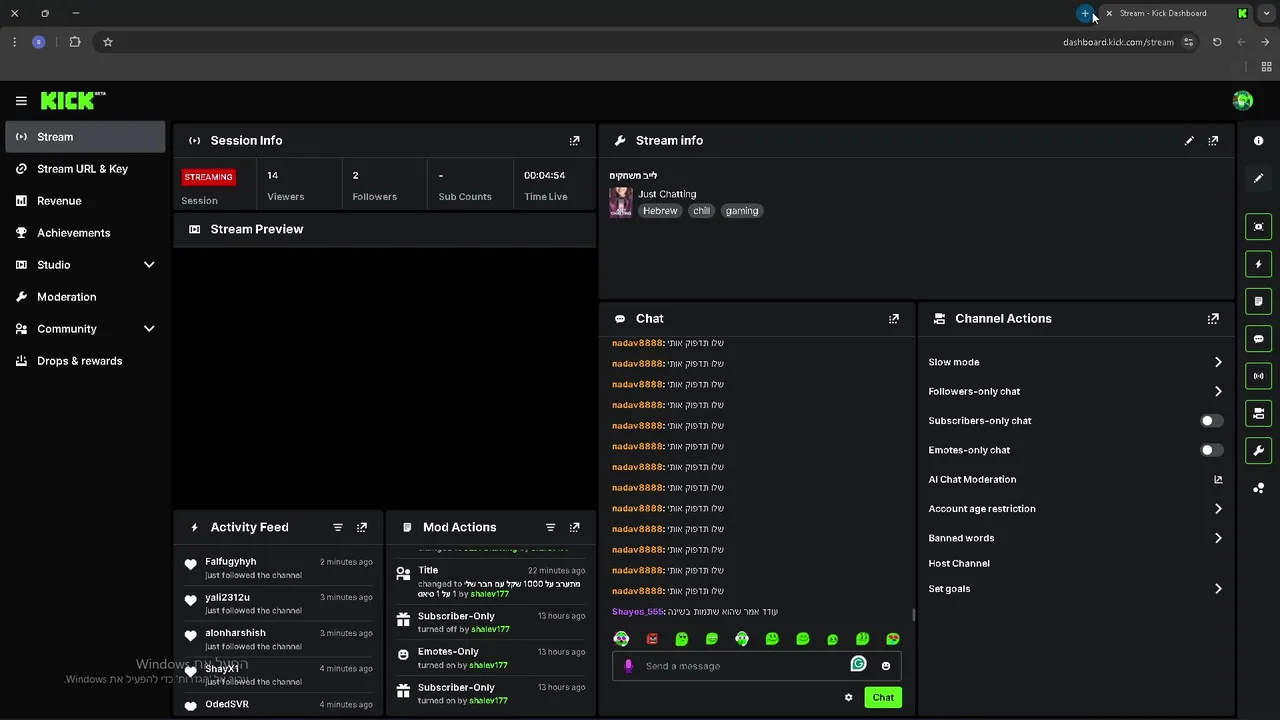Screen dimensions: 1280x720
Task: Click the pencil edit-layout icon in right sidebar
Action: (1259, 178)
